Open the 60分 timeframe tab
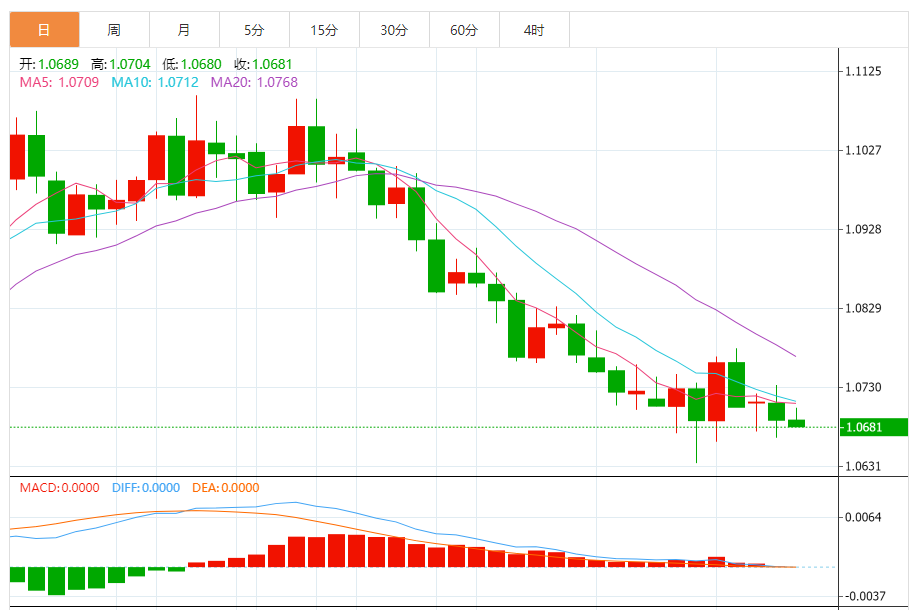Image resolution: width=919 pixels, height=610 pixels. coord(464,30)
